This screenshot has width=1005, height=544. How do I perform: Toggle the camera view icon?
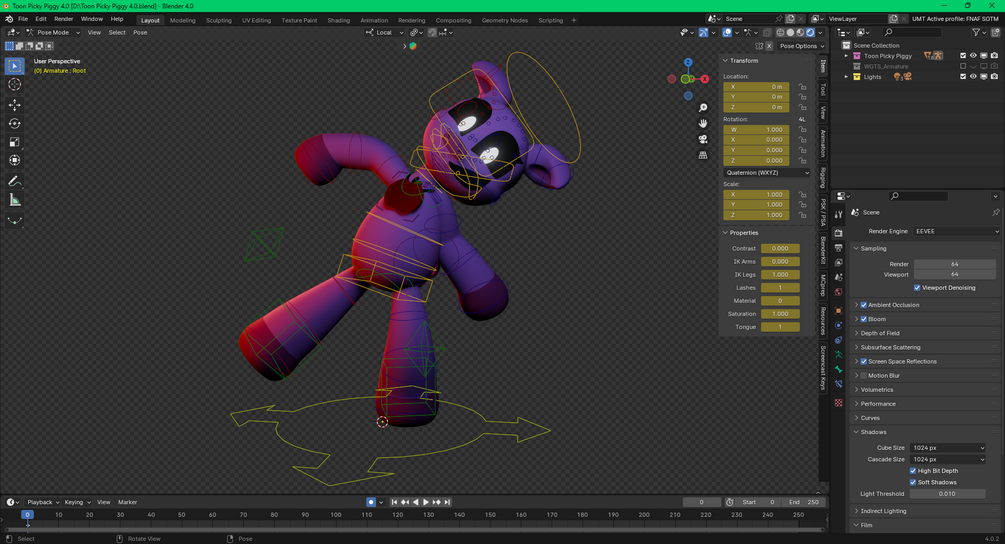(x=703, y=139)
